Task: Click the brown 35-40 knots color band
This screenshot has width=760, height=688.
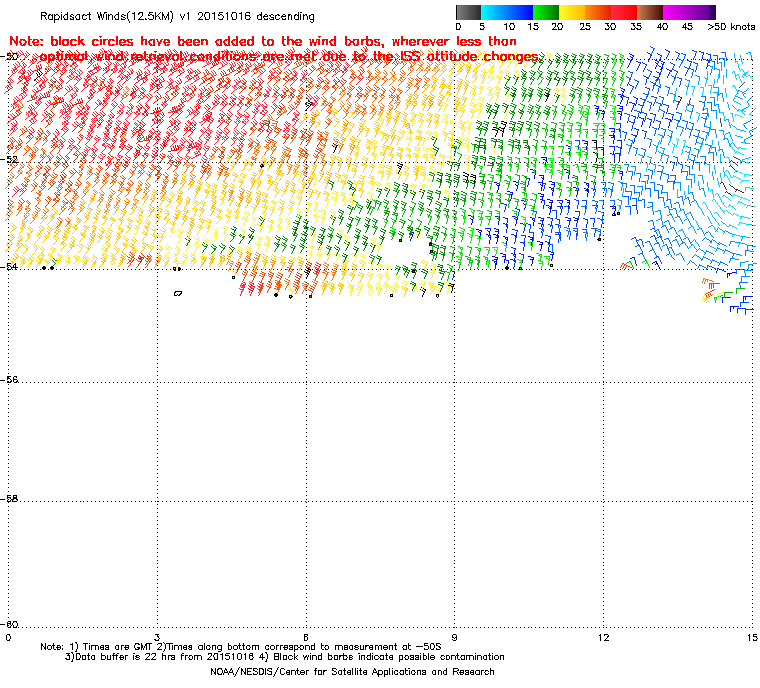Action: (650, 12)
